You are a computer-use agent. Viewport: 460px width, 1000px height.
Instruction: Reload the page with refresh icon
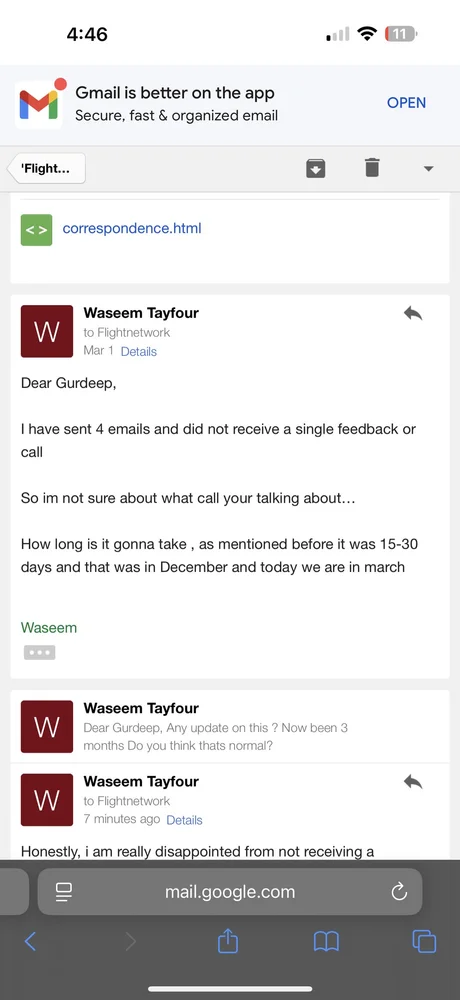pyautogui.click(x=399, y=892)
